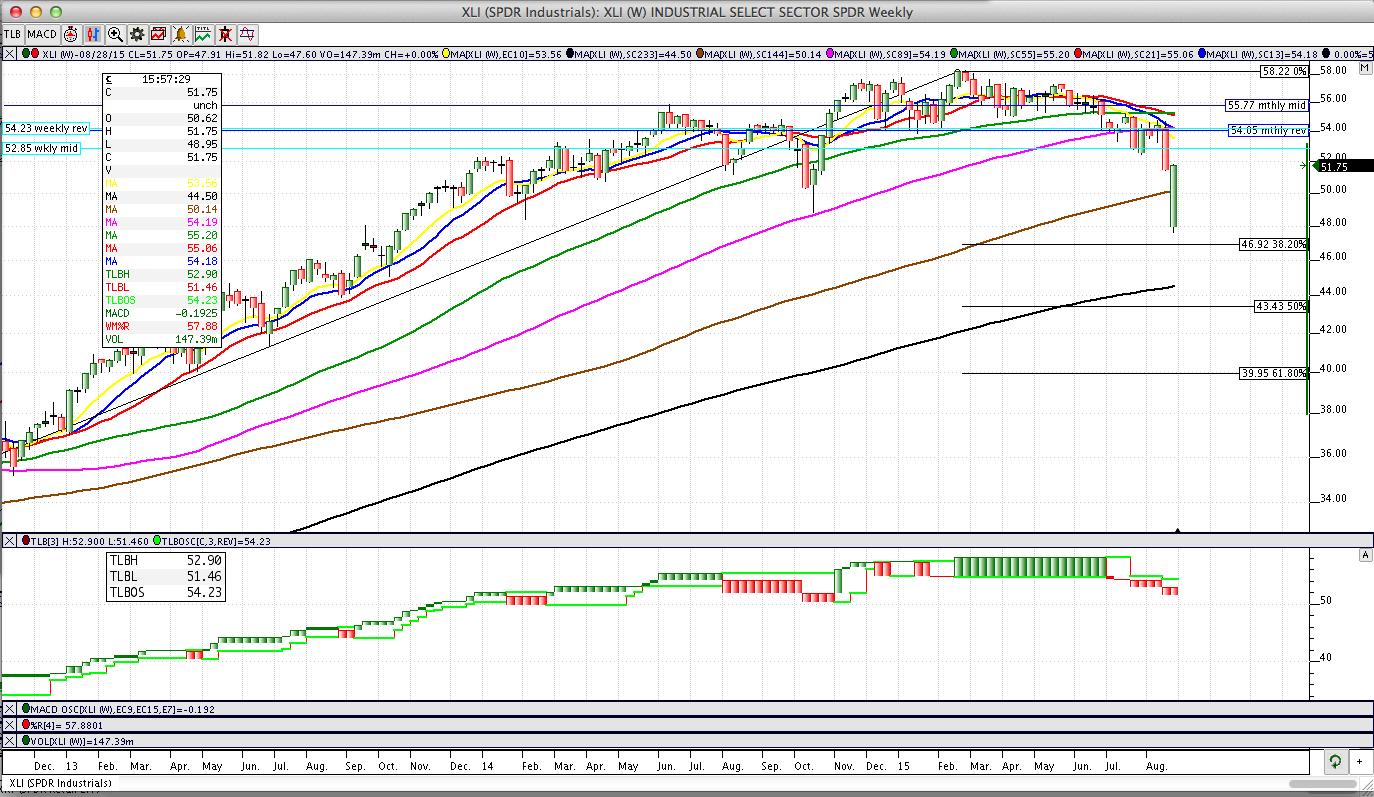1374x797 pixels.
Task: Toggle the MACD OSC pane green dot
Action: [26, 709]
